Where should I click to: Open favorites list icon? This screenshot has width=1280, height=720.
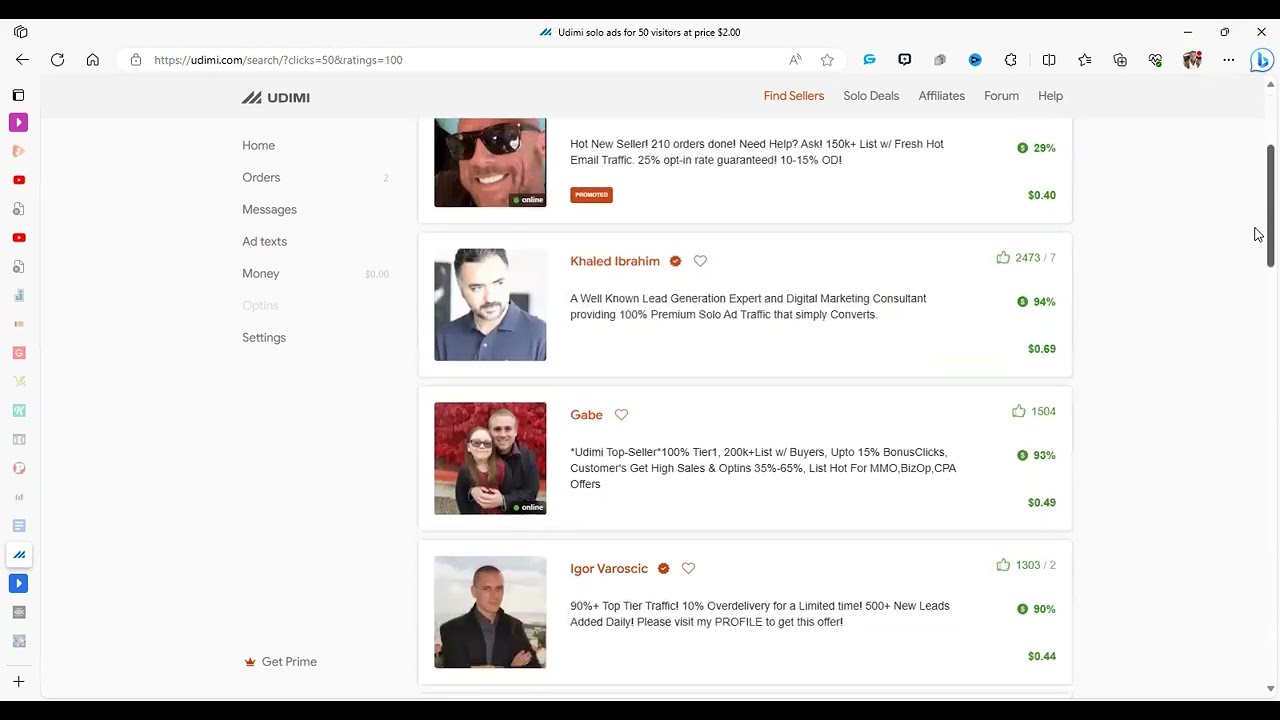coord(1085,60)
